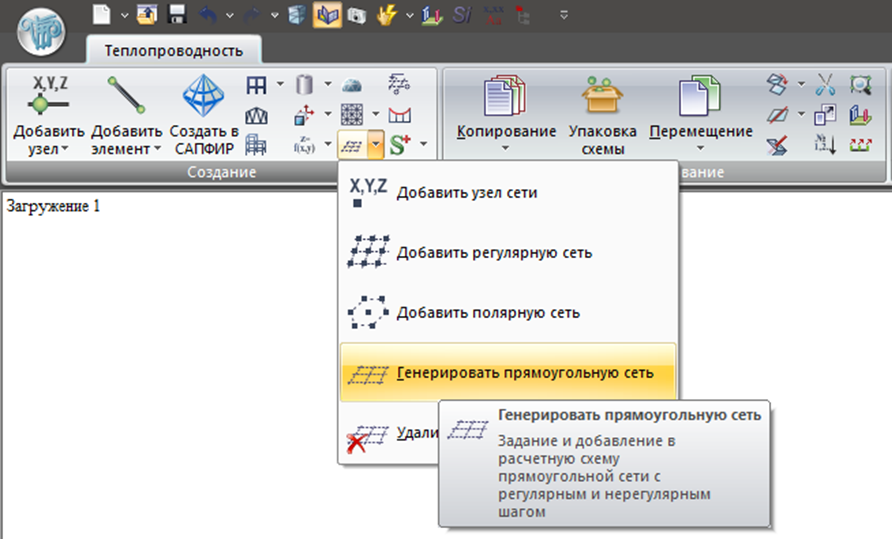
Task: Click the Создать в САПФИР button
Action: (204, 114)
